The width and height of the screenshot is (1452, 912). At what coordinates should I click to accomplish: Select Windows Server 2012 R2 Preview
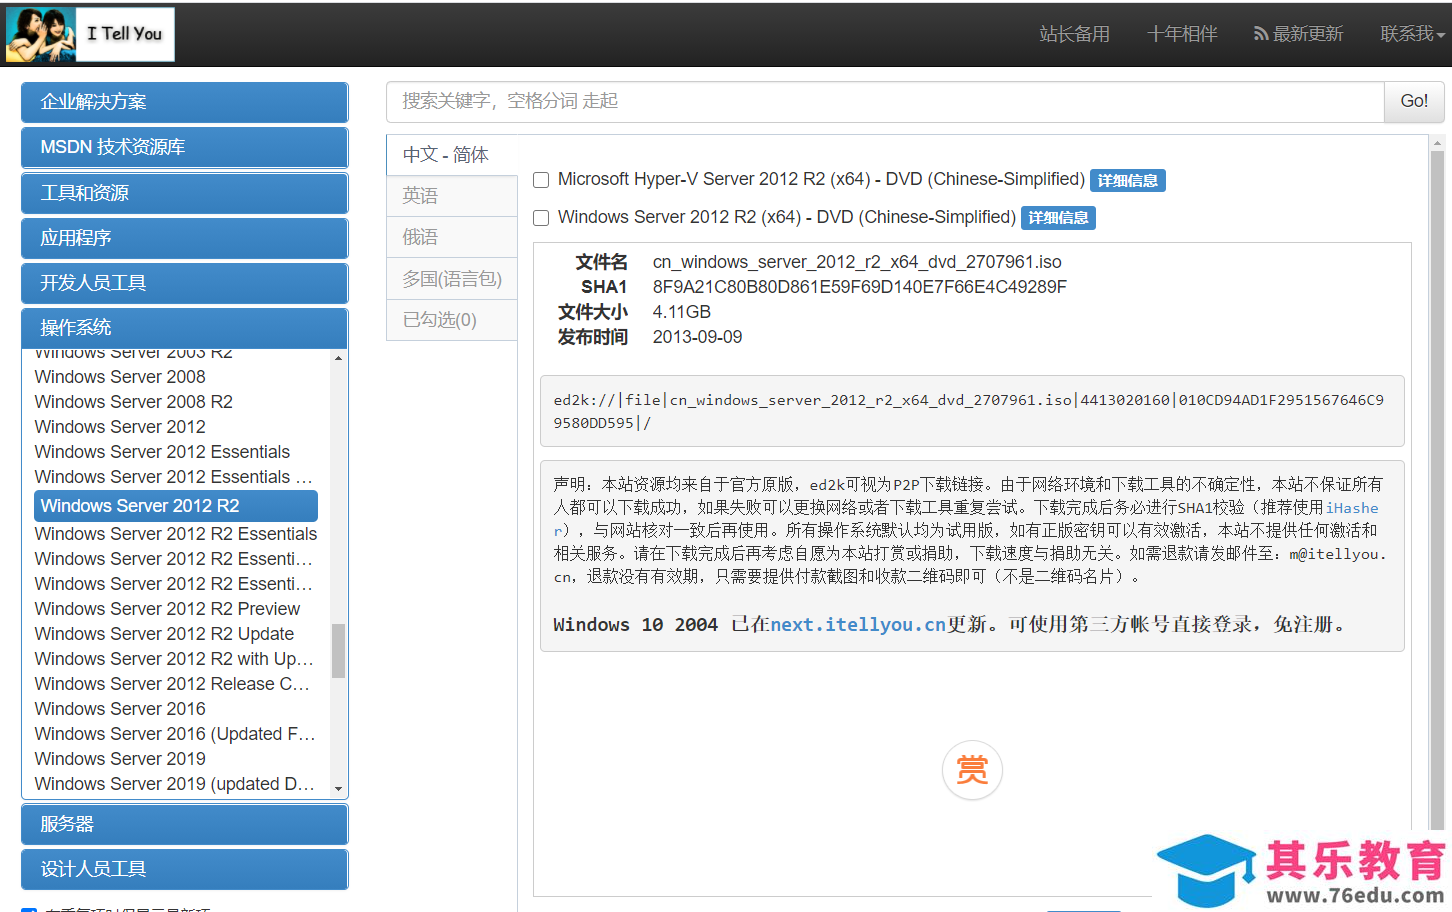[167, 609]
